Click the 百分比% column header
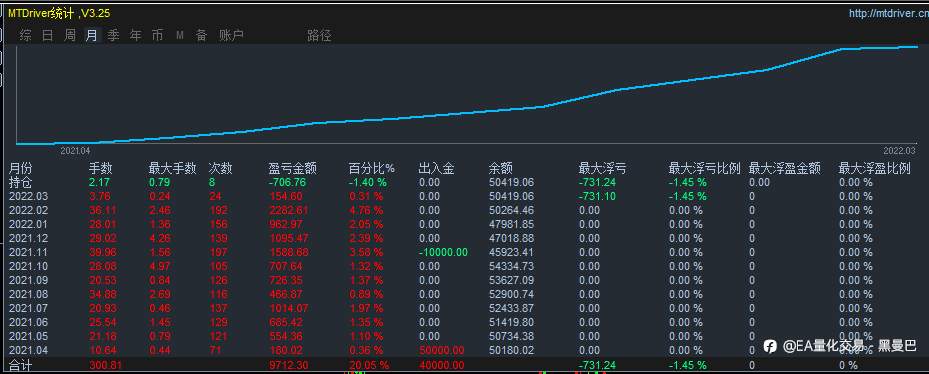 (371, 168)
